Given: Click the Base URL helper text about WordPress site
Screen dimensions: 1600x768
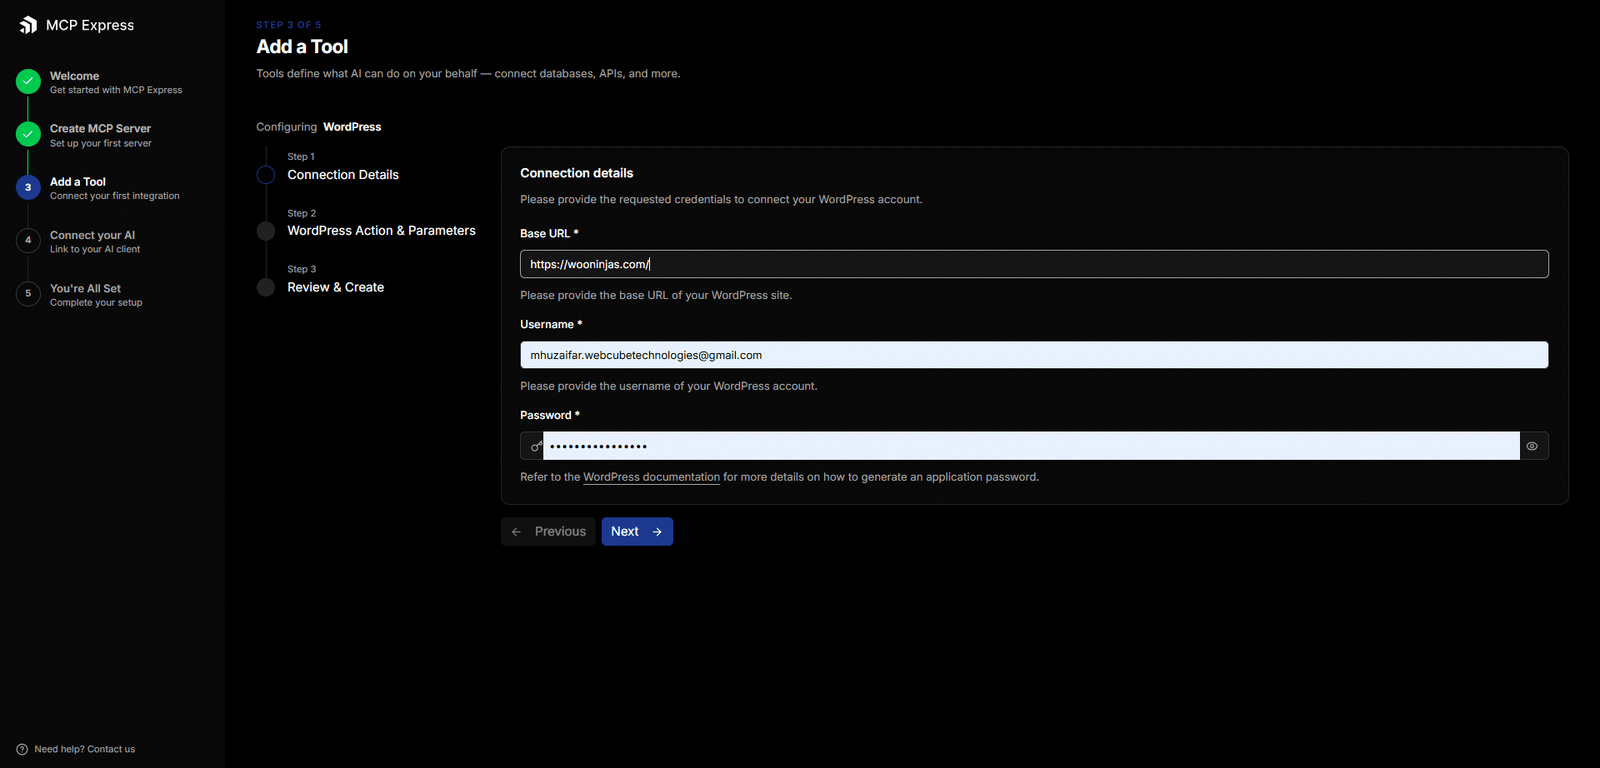Looking at the screenshot, I should 656,295.
